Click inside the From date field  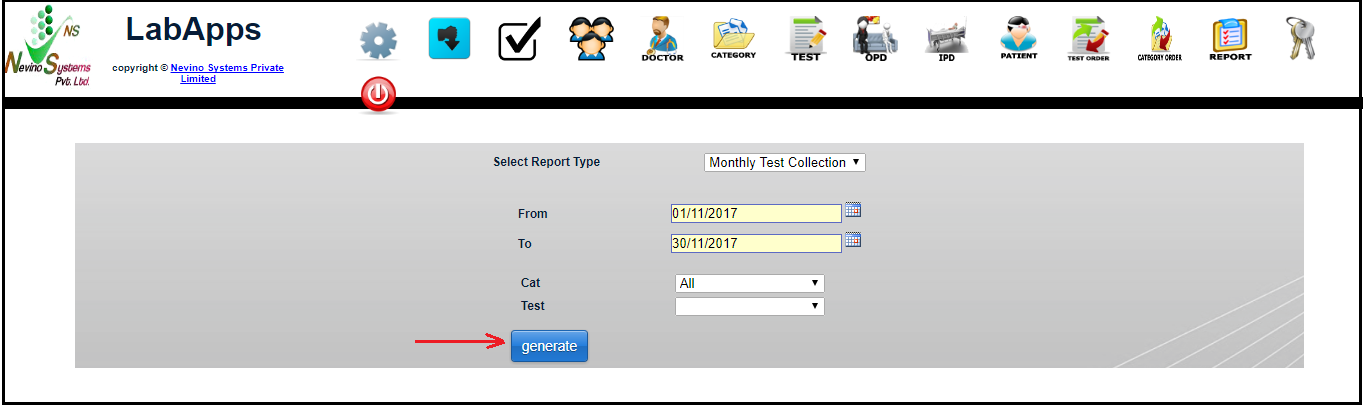(756, 214)
